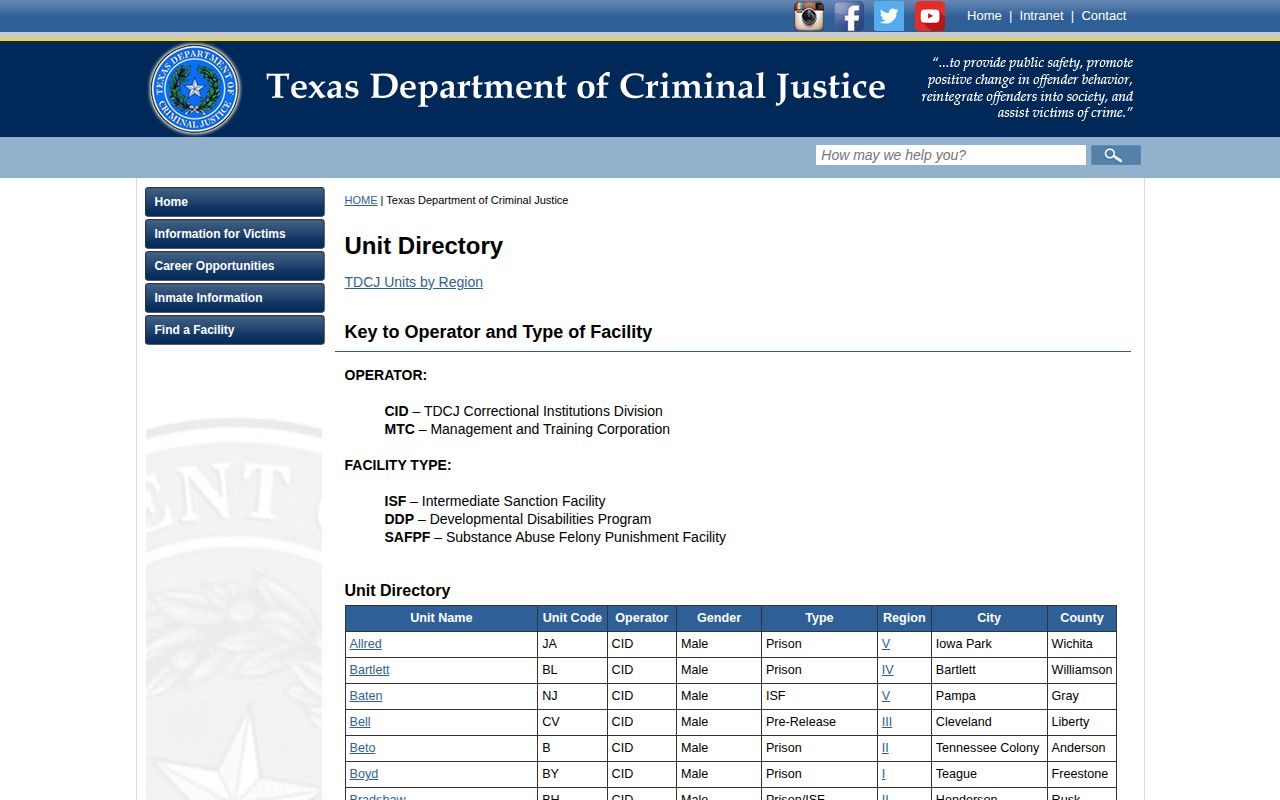The height and width of the screenshot is (800, 1280).
Task: Click the 'SAFPF' facility type definition line
Action: [x=555, y=537]
